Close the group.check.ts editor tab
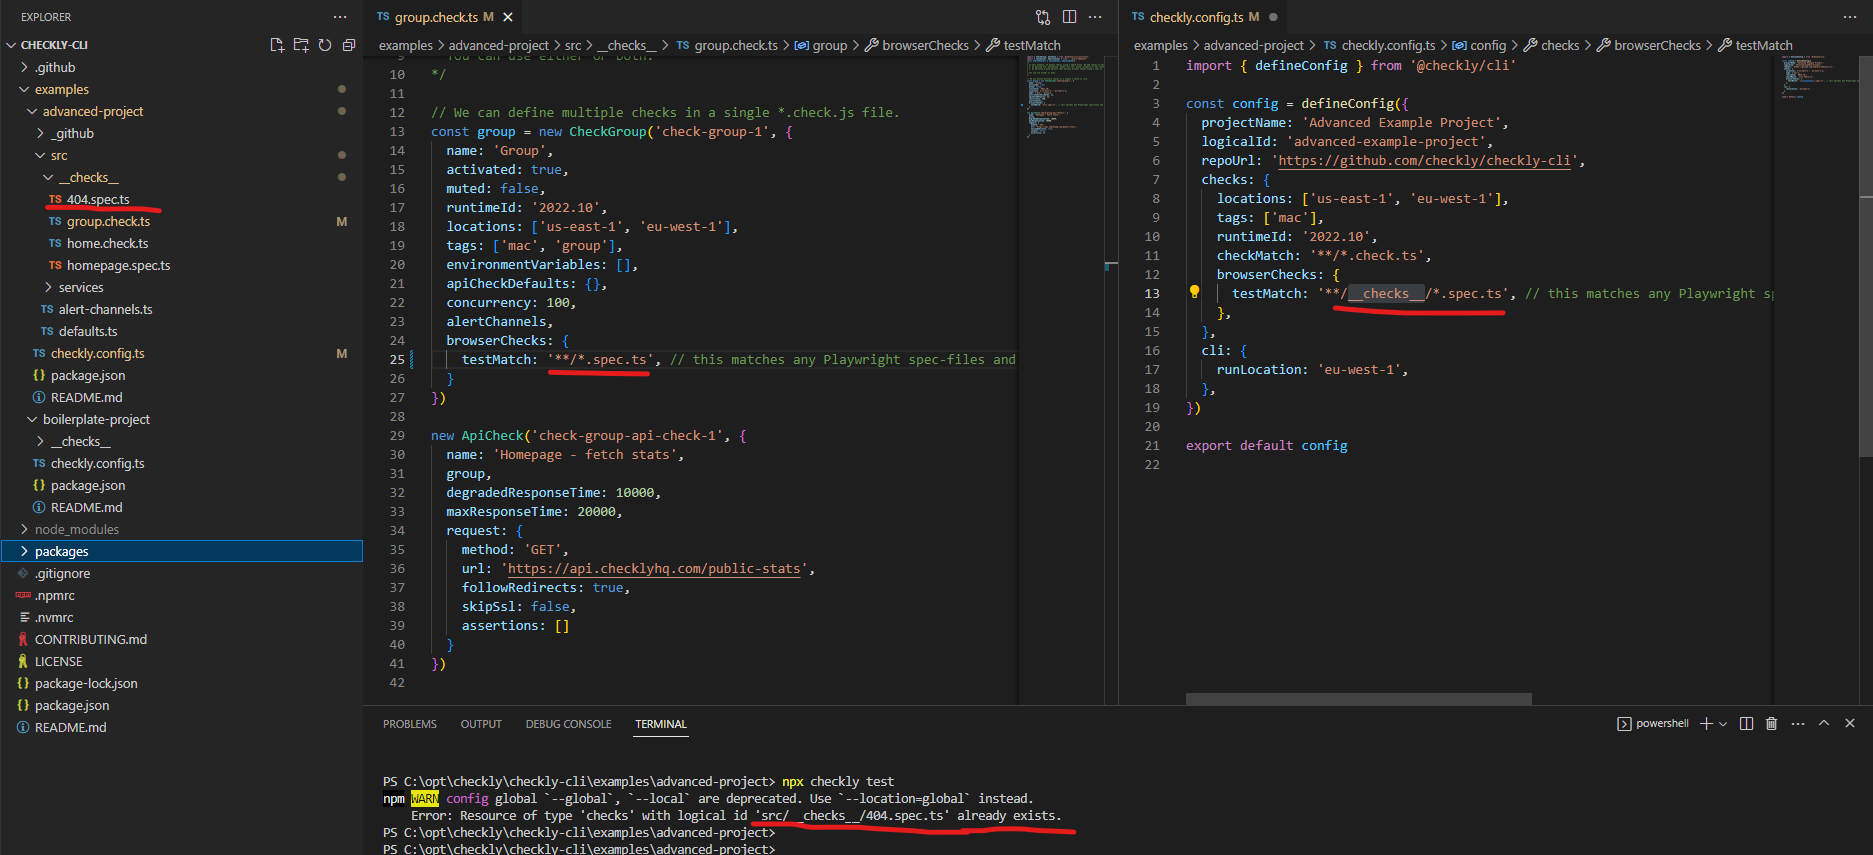This screenshot has width=1873, height=855. click(508, 17)
